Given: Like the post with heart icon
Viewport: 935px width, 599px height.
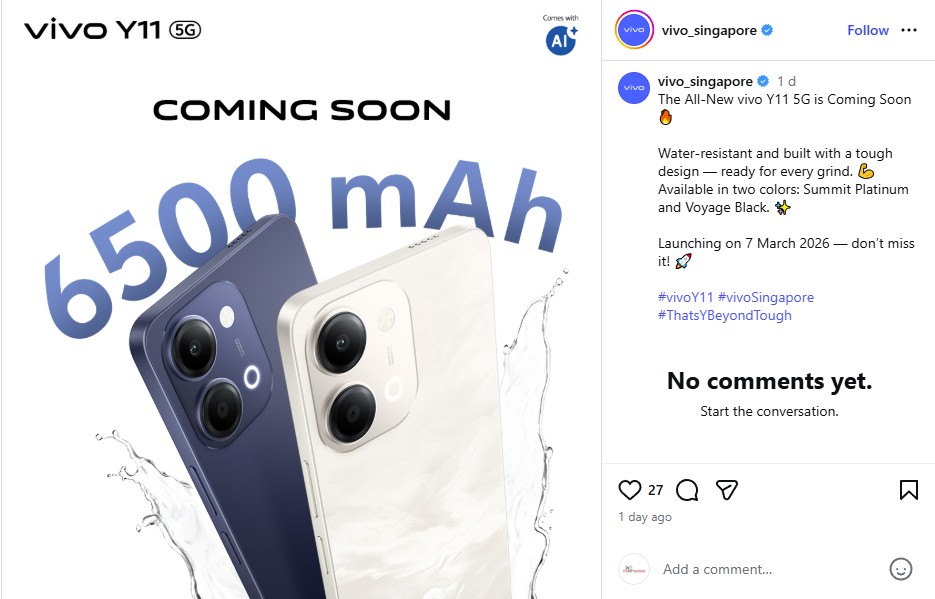Looking at the screenshot, I should click(x=630, y=490).
